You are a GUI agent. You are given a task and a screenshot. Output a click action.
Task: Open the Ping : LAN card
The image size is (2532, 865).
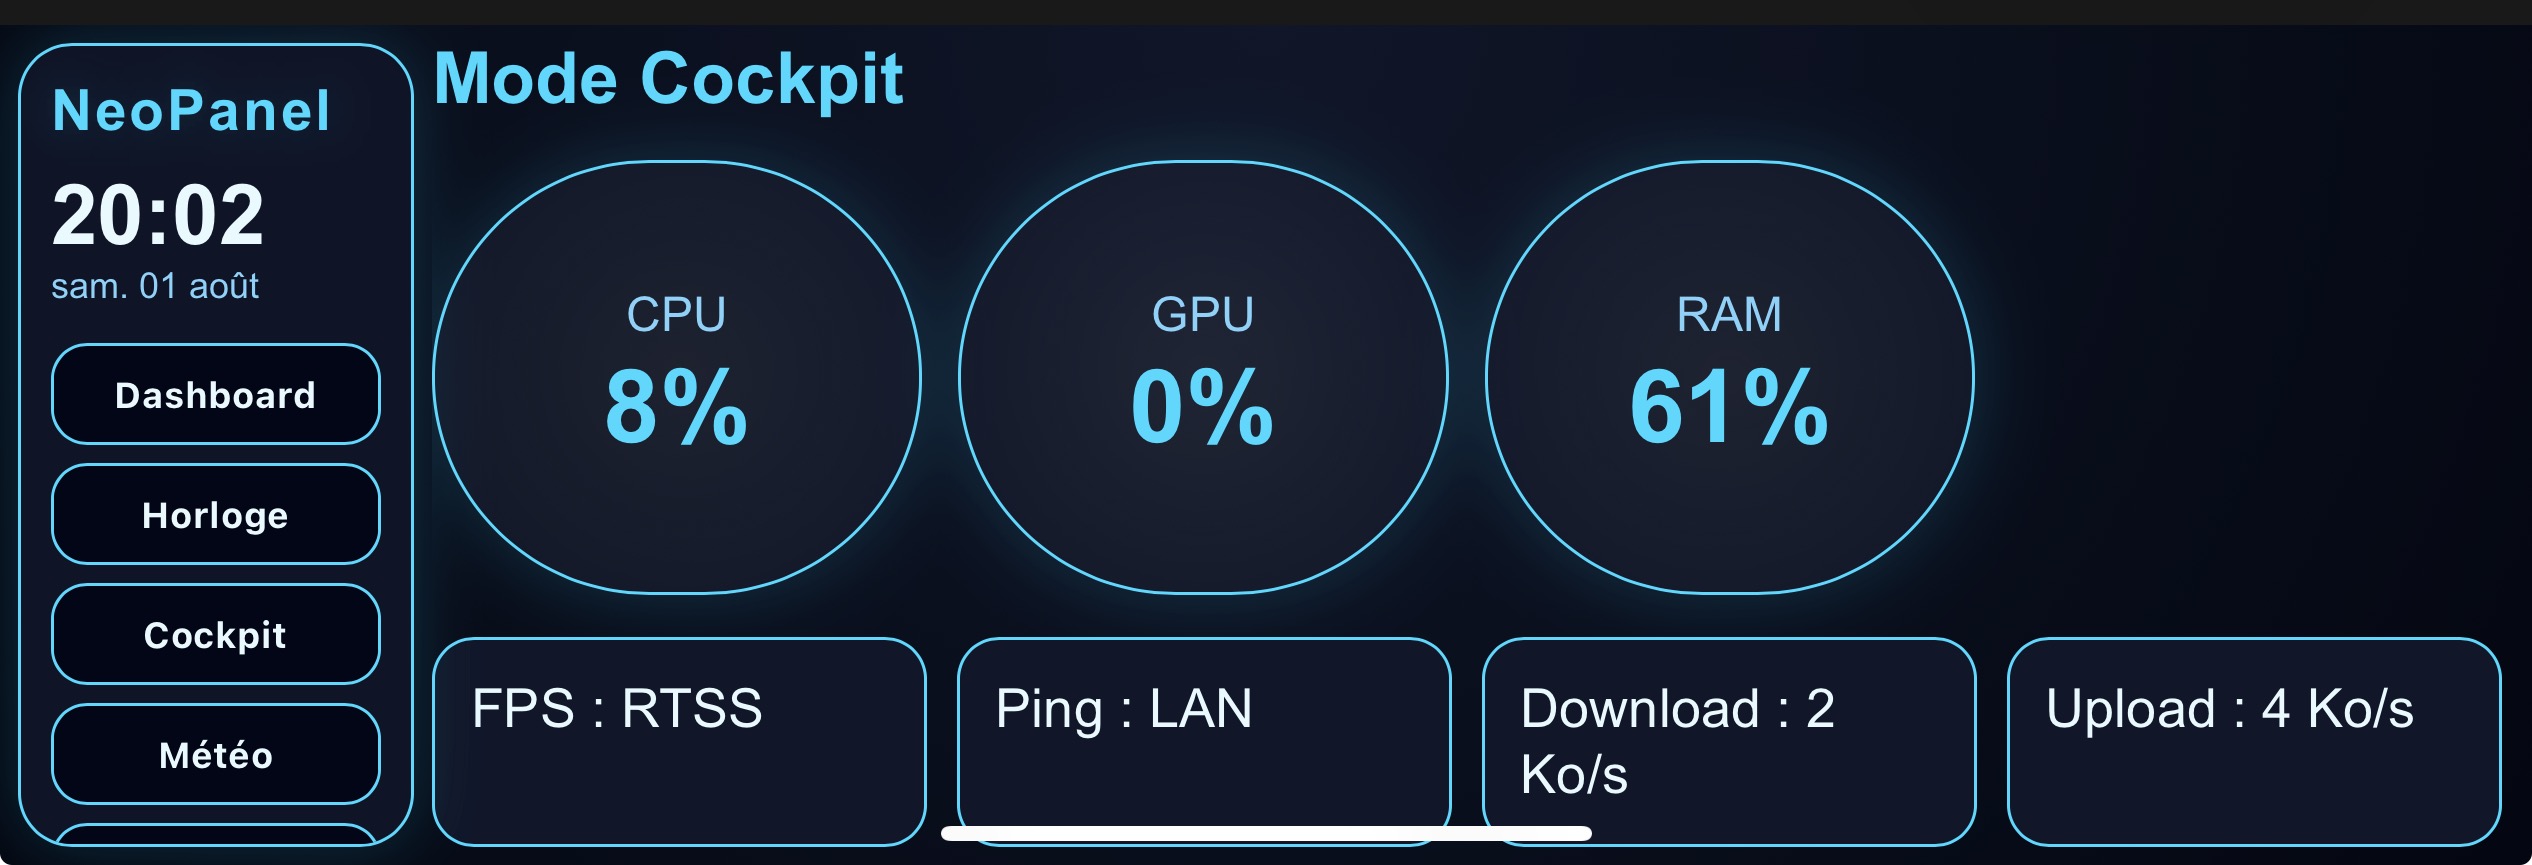[1204, 742]
